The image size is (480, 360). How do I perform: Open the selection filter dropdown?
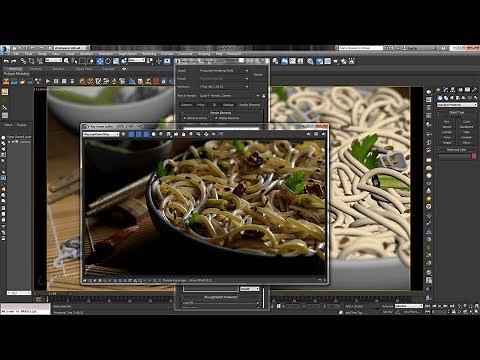point(54,60)
